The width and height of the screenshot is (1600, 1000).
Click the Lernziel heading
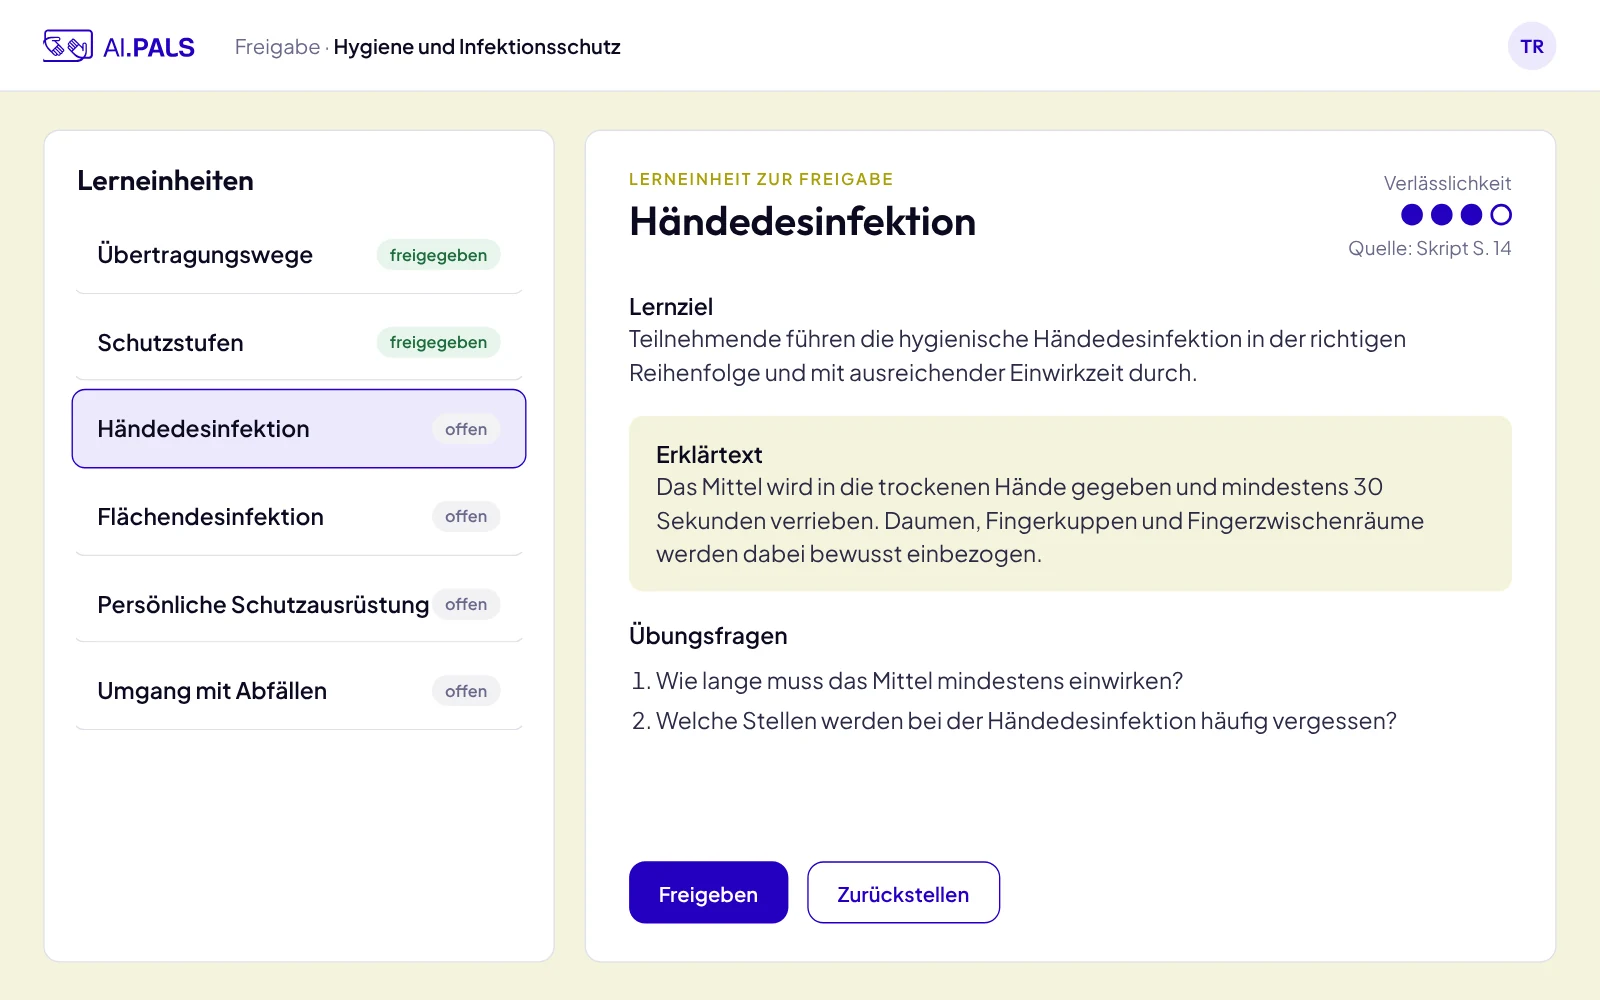[x=671, y=307]
